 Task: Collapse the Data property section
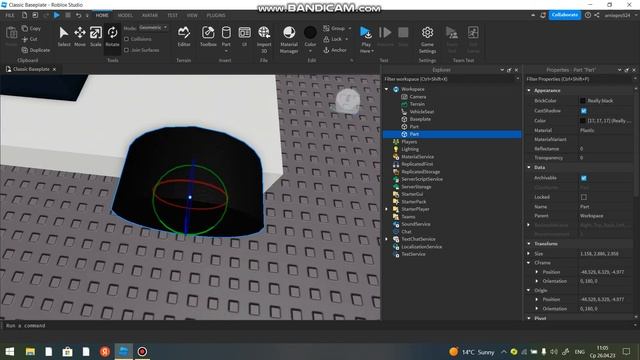pos(529,167)
